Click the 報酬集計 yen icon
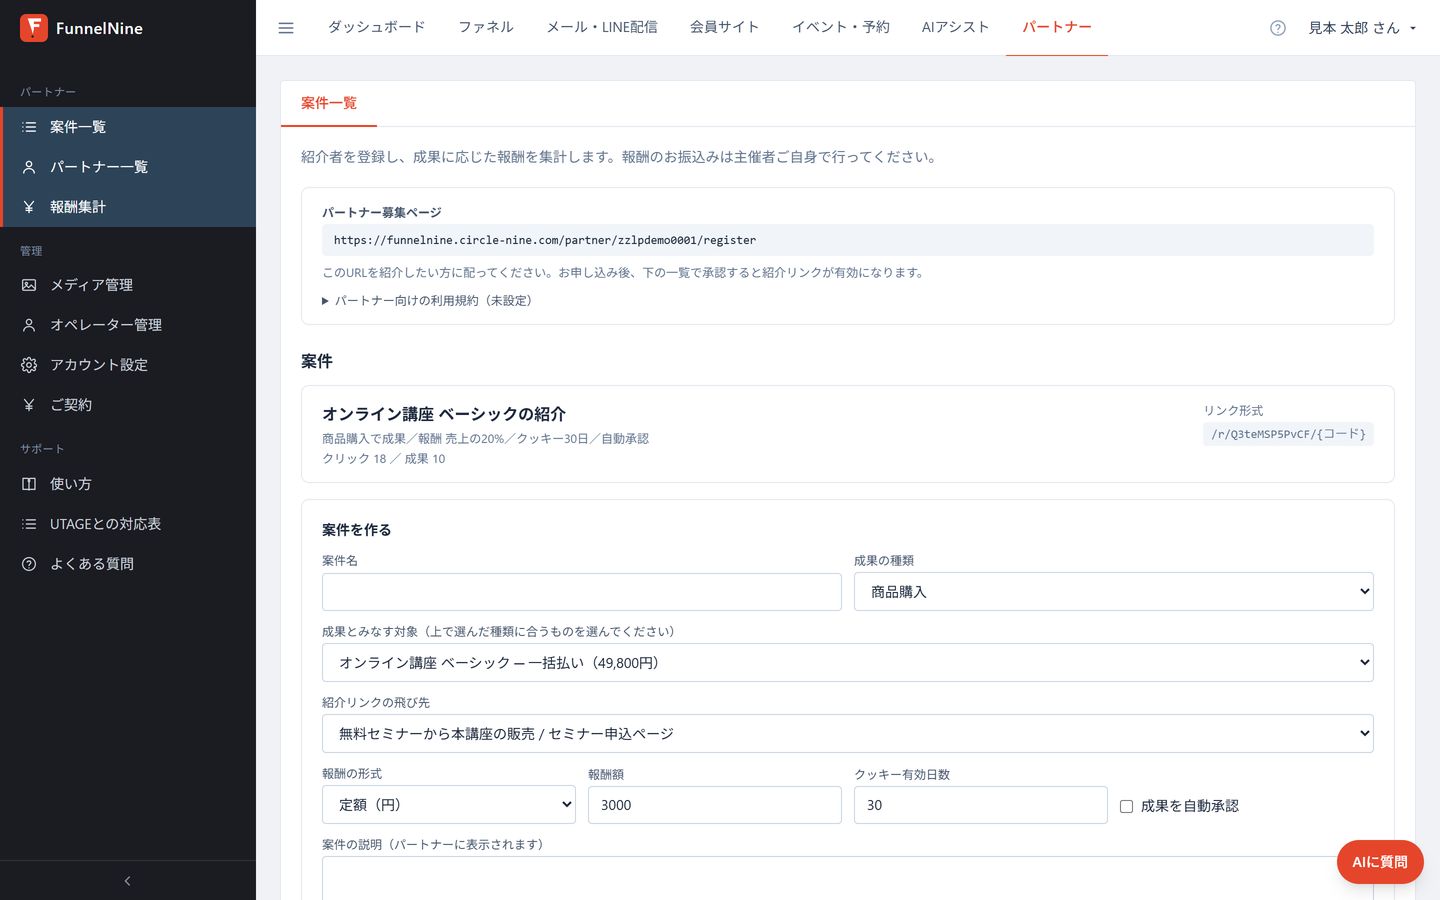 pyautogui.click(x=29, y=207)
